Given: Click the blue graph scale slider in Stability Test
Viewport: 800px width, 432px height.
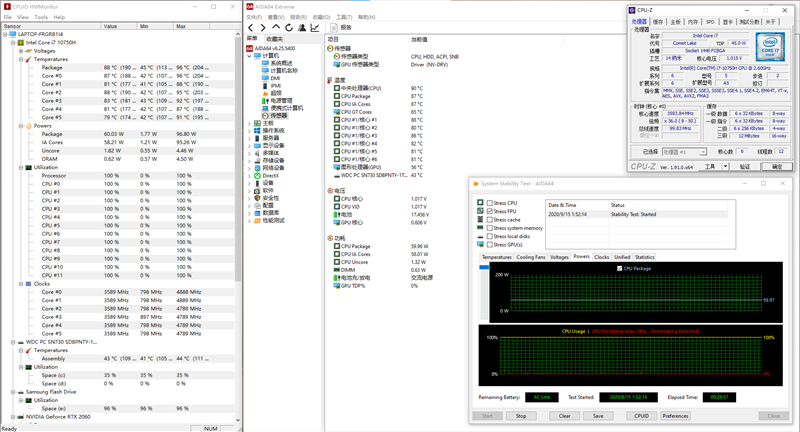Looking at the screenshot, I should [x=484, y=267].
